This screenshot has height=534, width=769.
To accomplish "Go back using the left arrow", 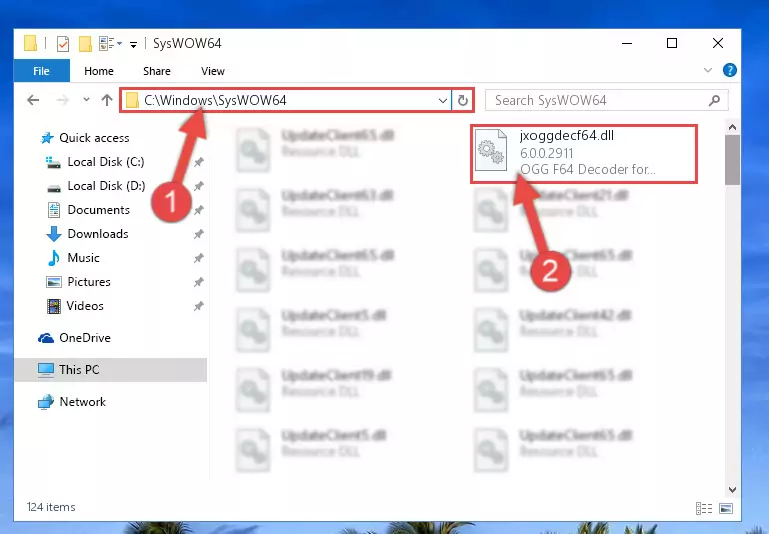I will (x=33, y=100).
